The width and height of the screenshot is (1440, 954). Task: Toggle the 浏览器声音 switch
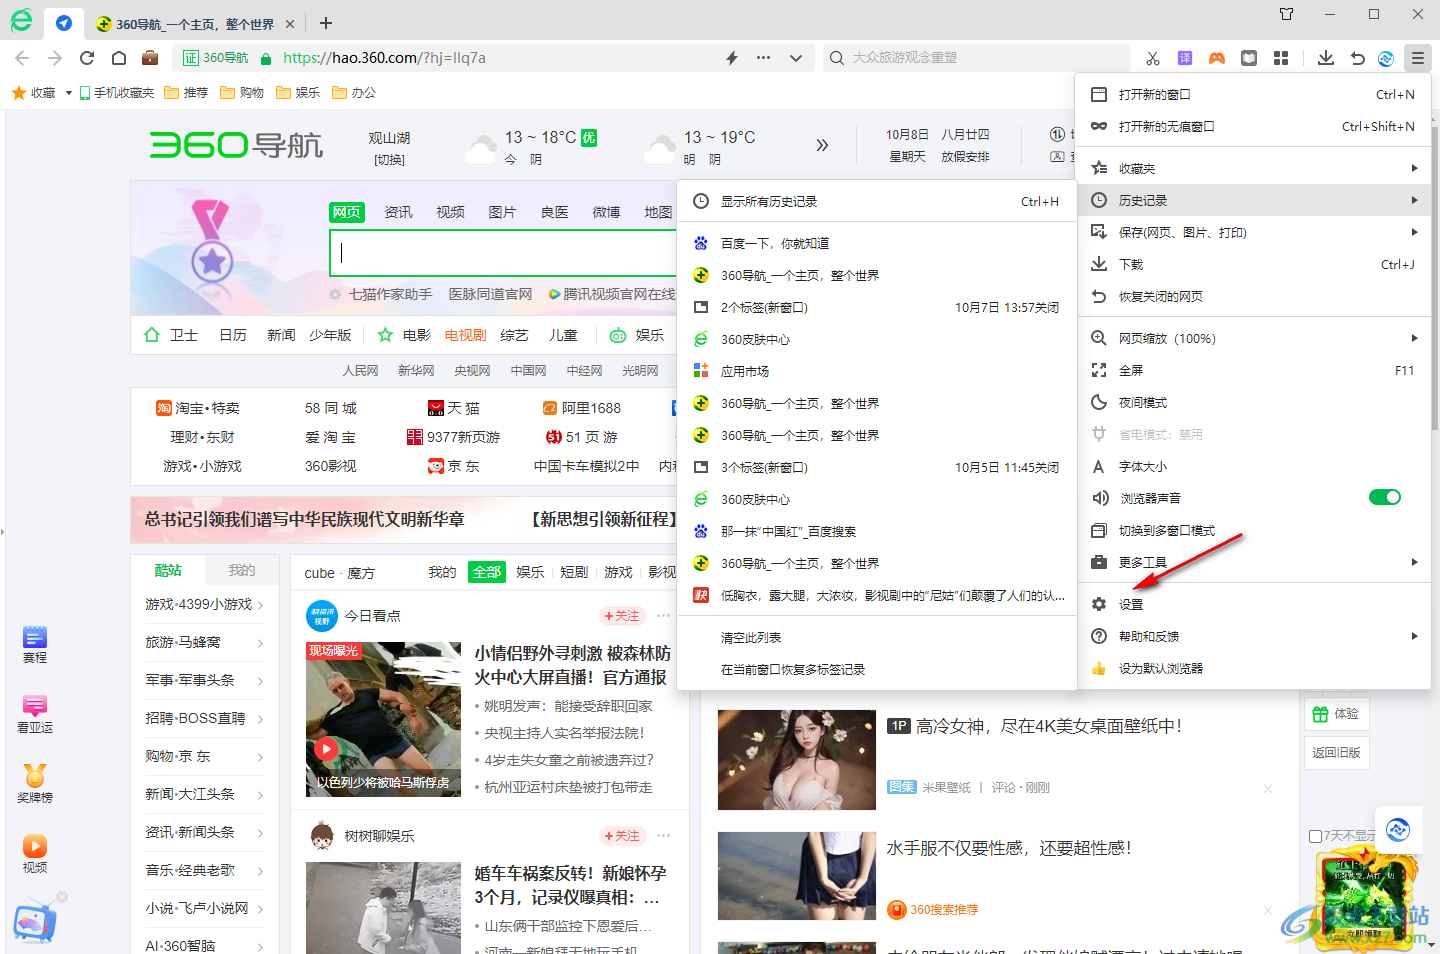tap(1385, 497)
